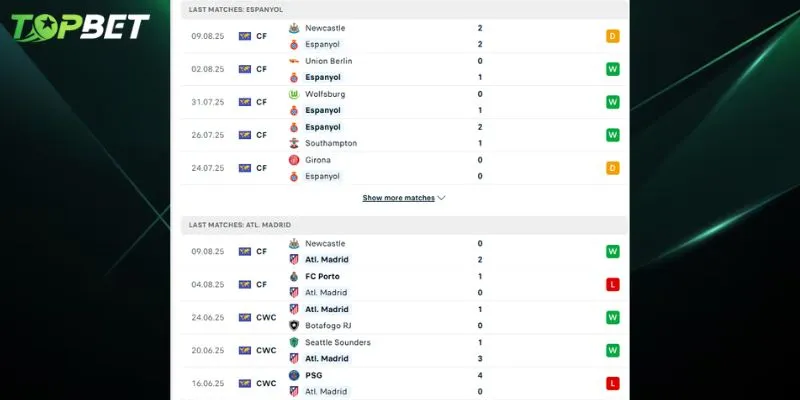Click the Girona team crest icon

(294, 160)
